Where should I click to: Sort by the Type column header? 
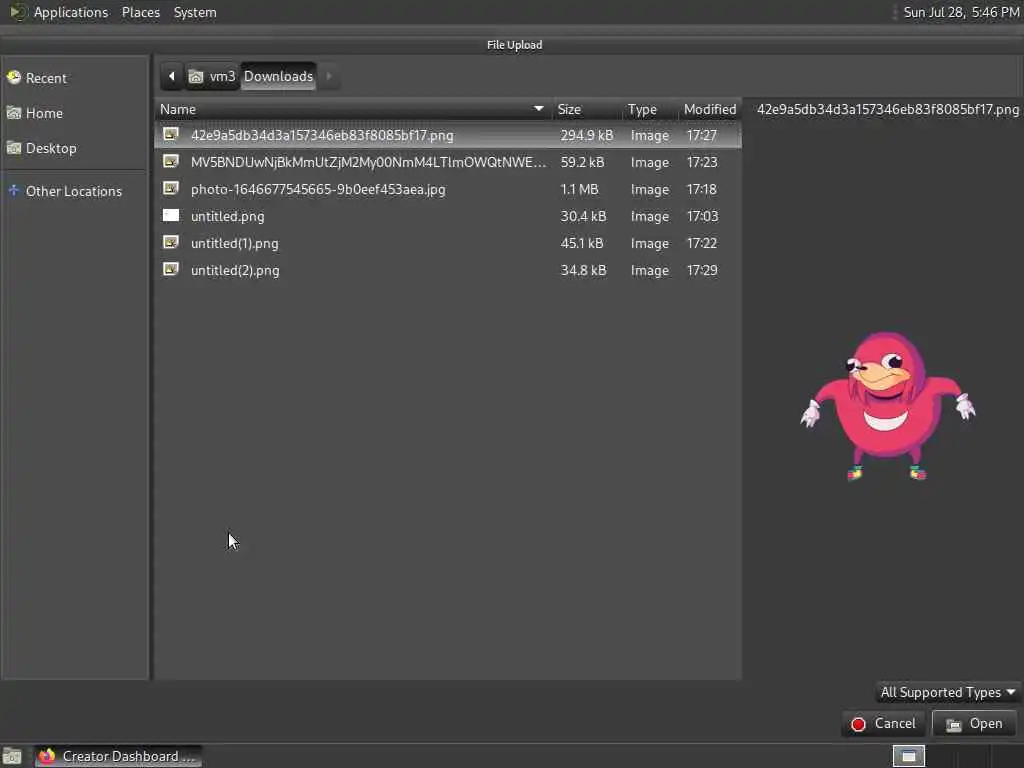[649, 109]
